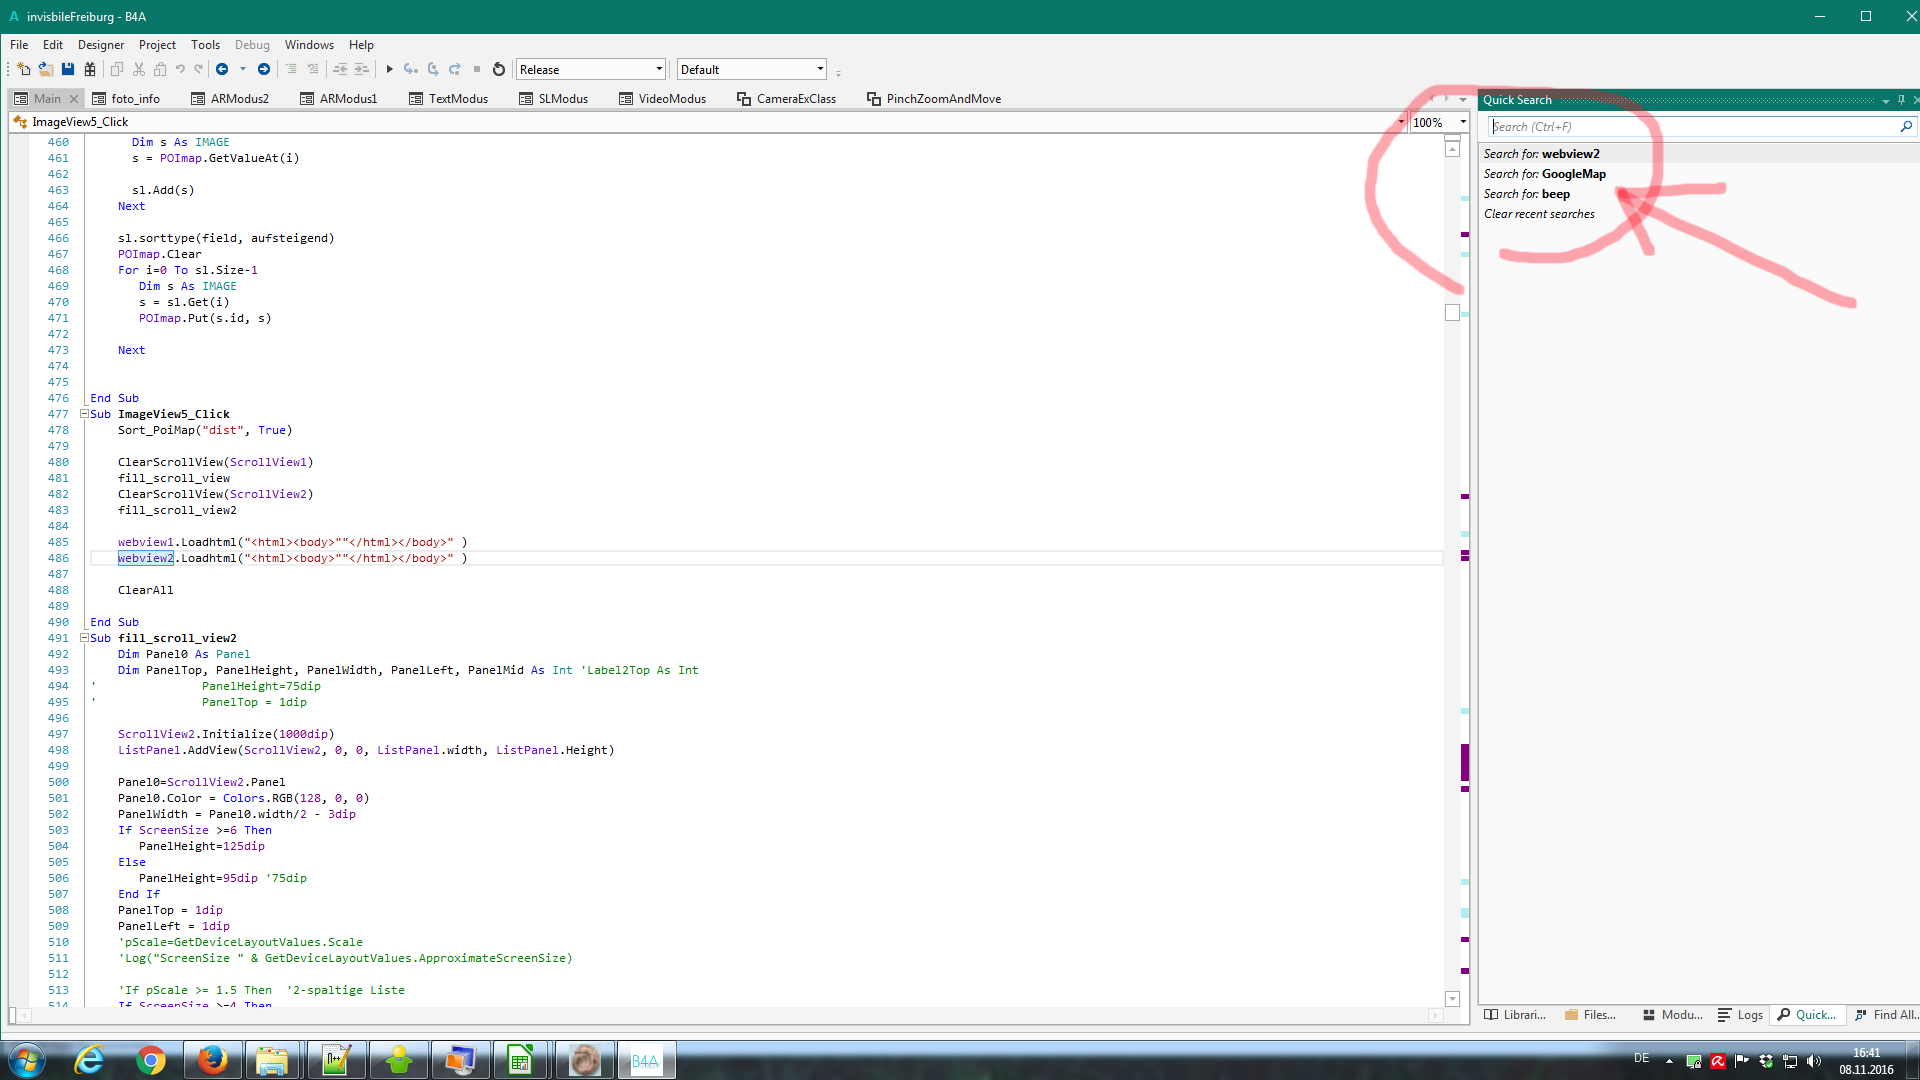Start the app with the Run (play) icon

coord(390,68)
